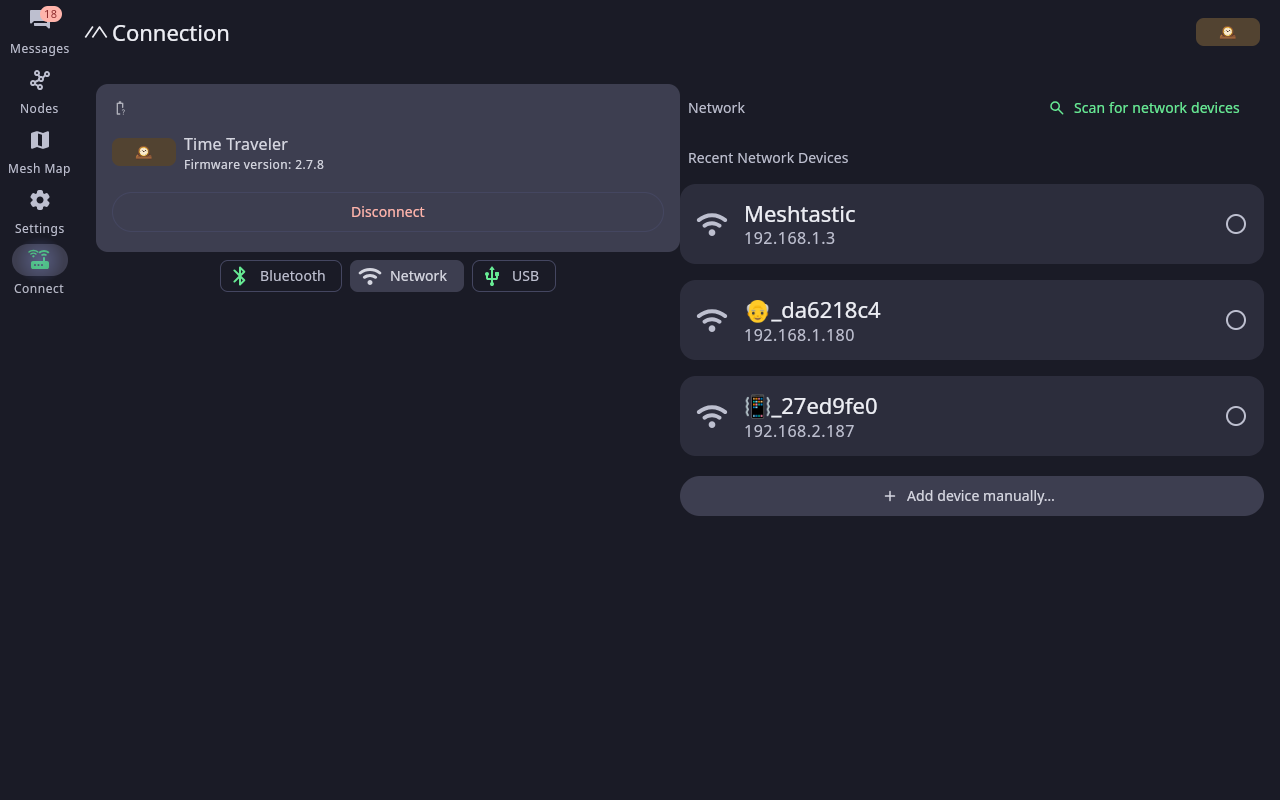Switch to the Bluetooth connection tab
1280x800 pixels.
click(281, 276)
